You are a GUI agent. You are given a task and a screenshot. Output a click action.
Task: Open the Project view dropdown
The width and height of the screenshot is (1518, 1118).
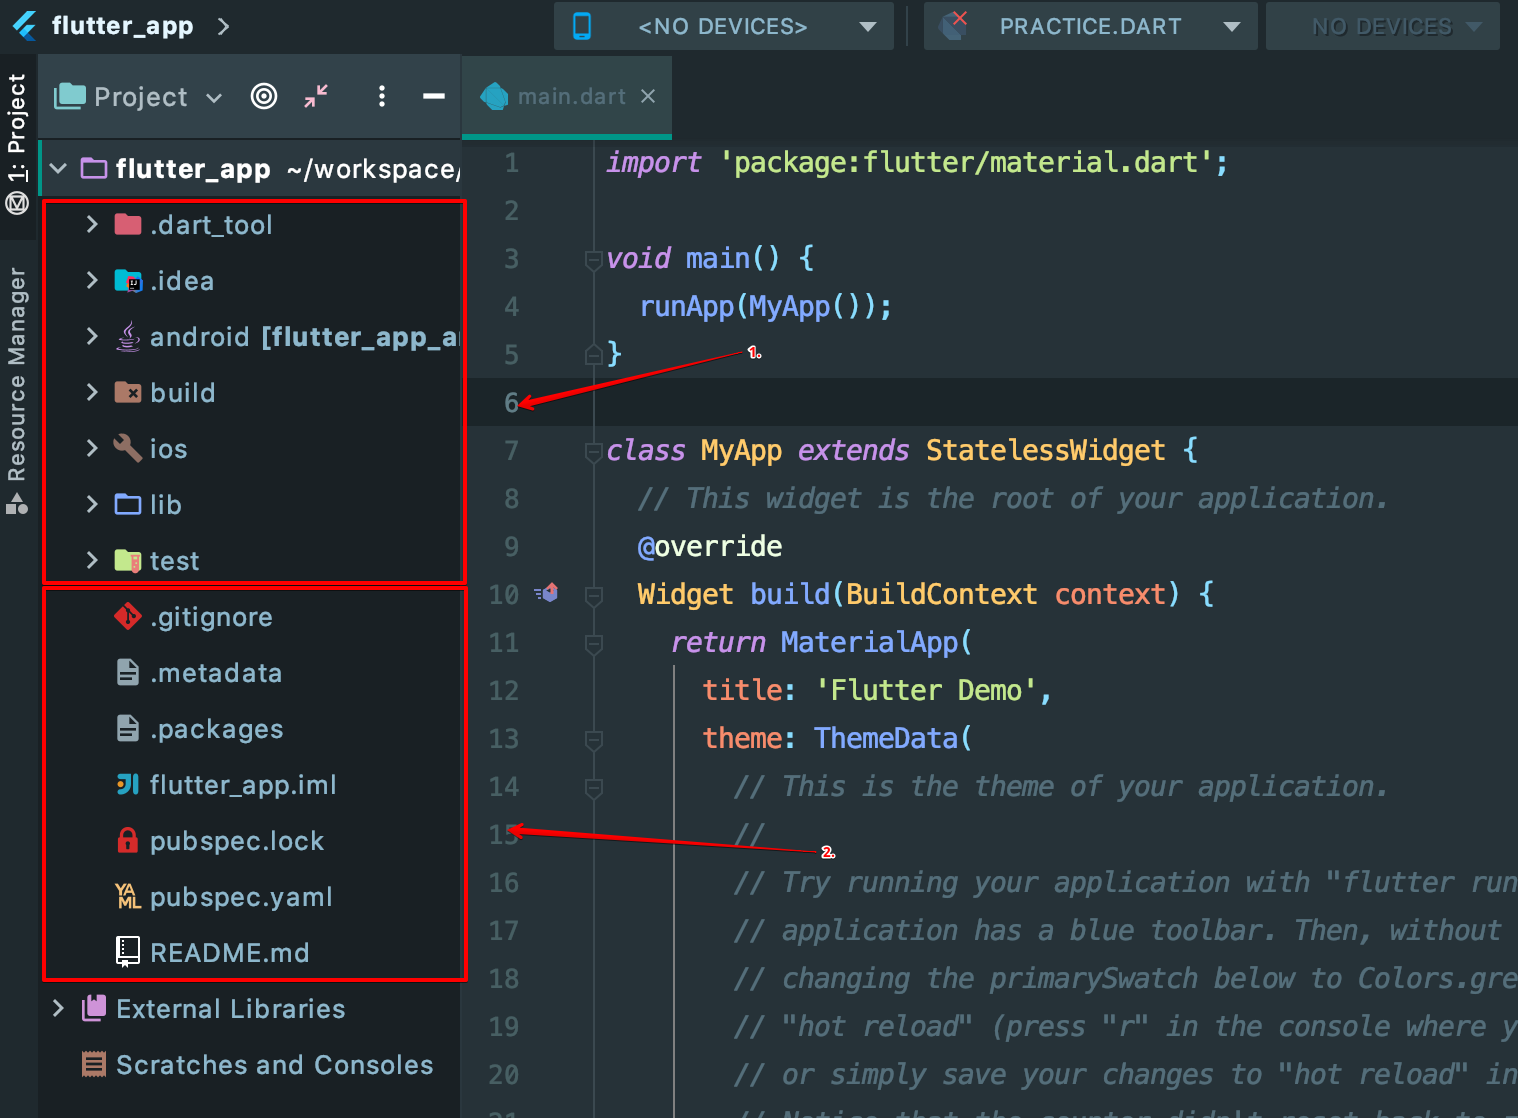[139, 97]
